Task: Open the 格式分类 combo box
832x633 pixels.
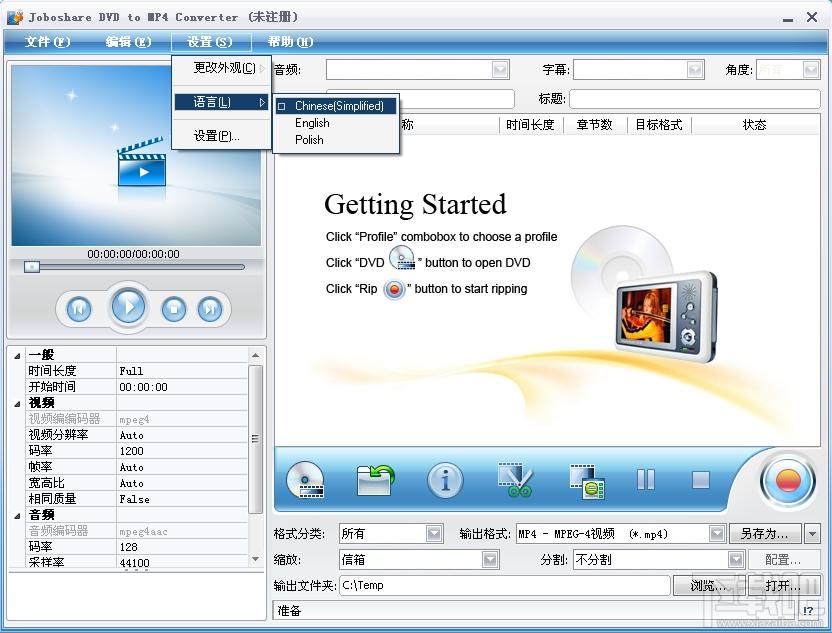Action: (x=392, y=533)
